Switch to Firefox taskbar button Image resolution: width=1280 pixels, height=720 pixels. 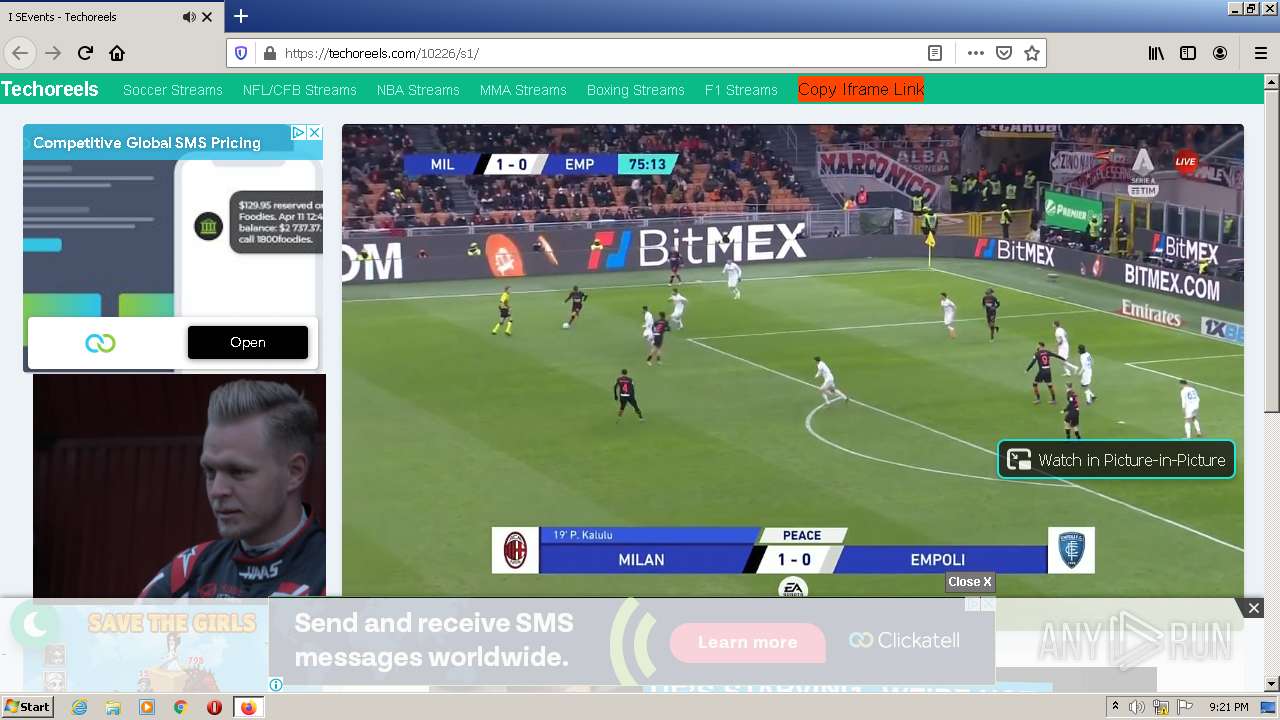(248, 707)
